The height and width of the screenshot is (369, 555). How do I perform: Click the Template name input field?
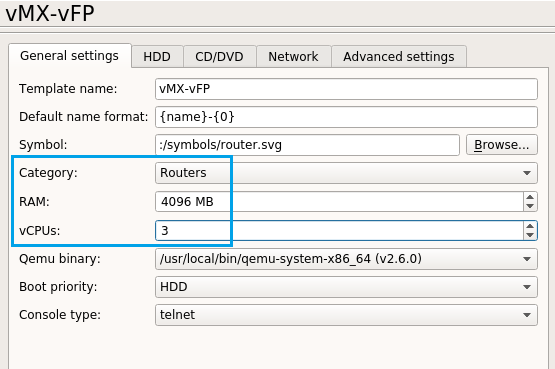coord(346,89)
